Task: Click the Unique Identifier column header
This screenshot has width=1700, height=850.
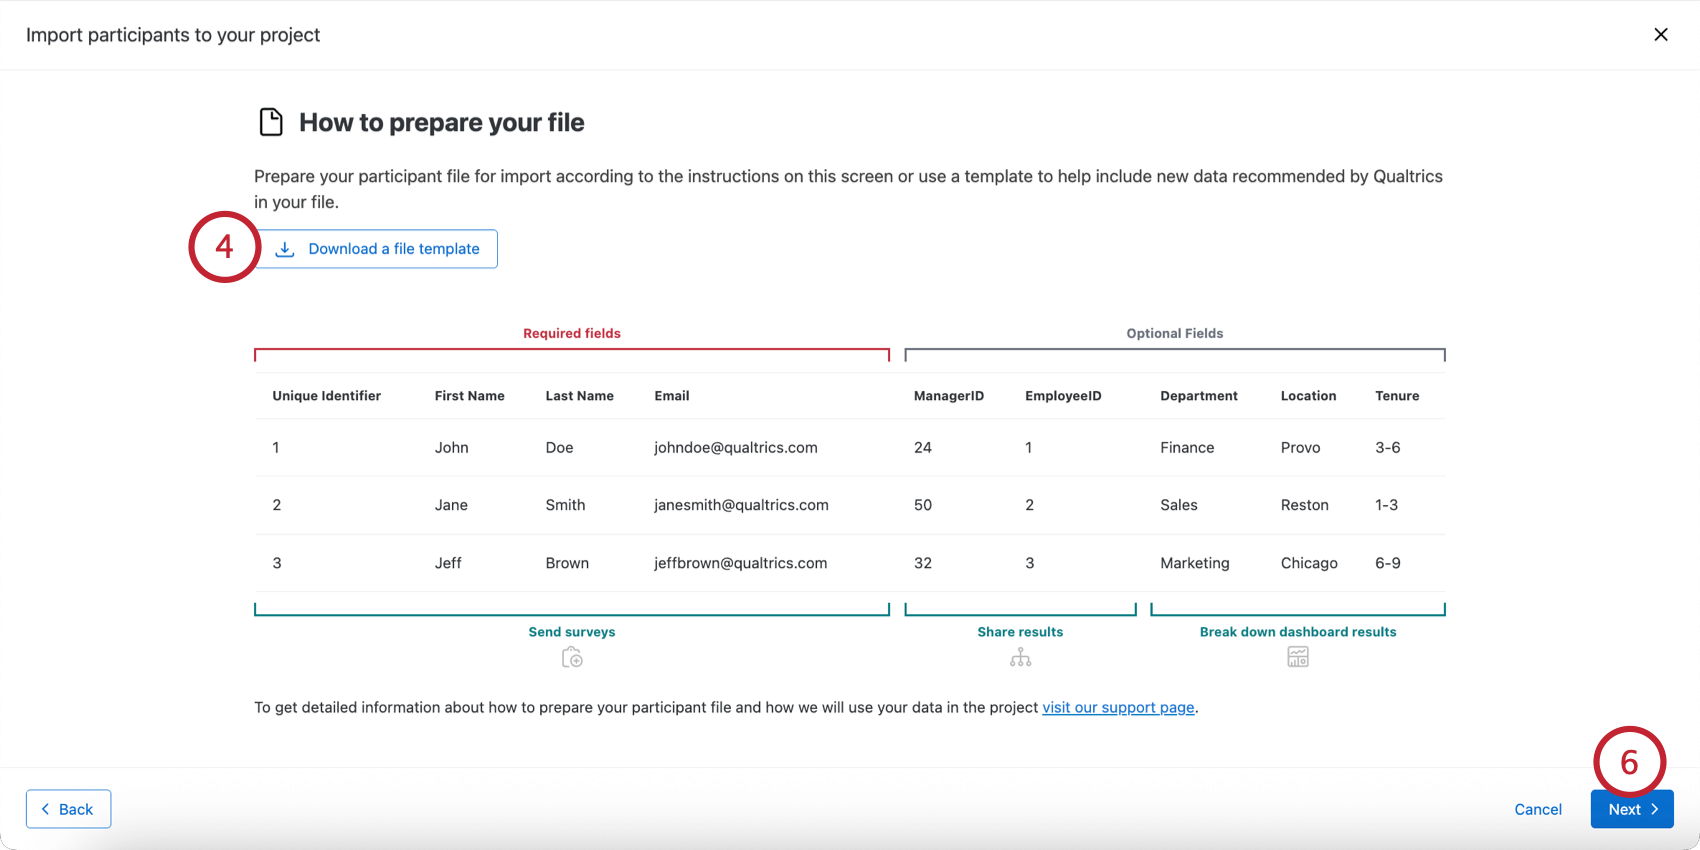Action: pyautogui.click(x=326, y=396)
